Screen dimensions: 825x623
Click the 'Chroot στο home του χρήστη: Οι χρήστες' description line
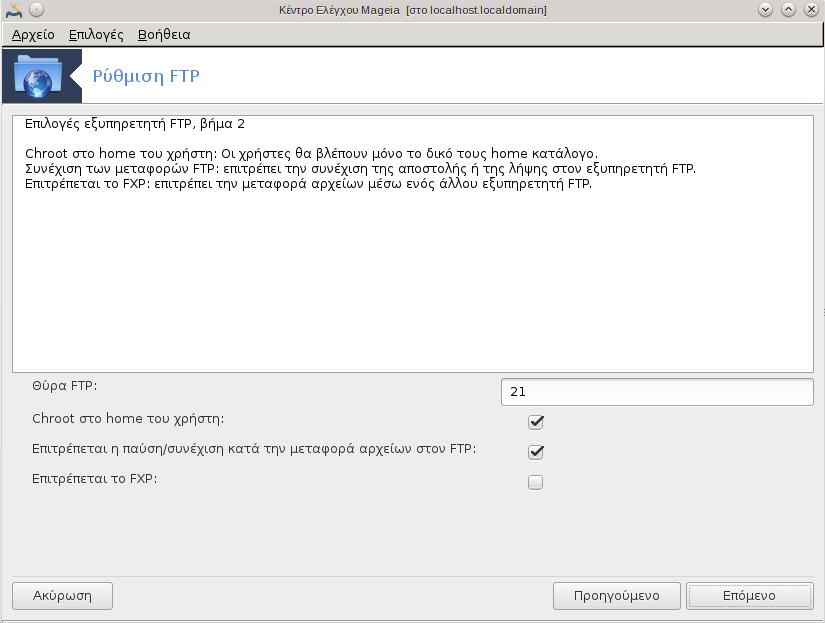pos(311,154)
